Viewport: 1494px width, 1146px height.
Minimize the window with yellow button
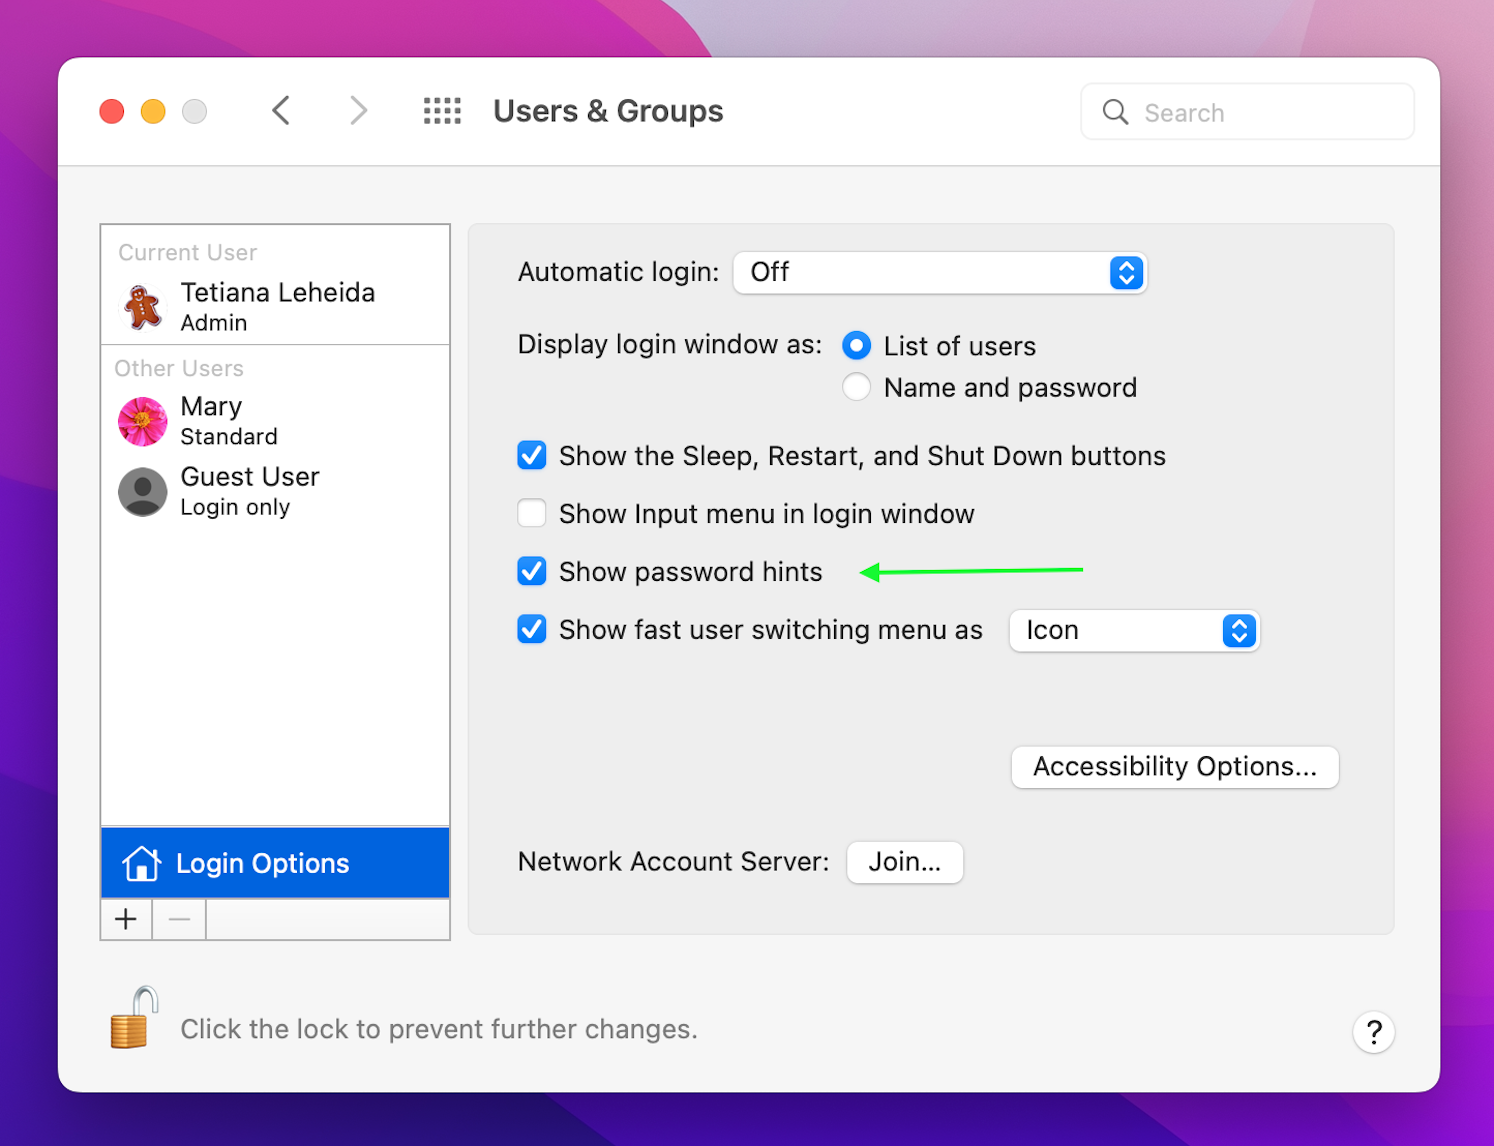point(153,111)
